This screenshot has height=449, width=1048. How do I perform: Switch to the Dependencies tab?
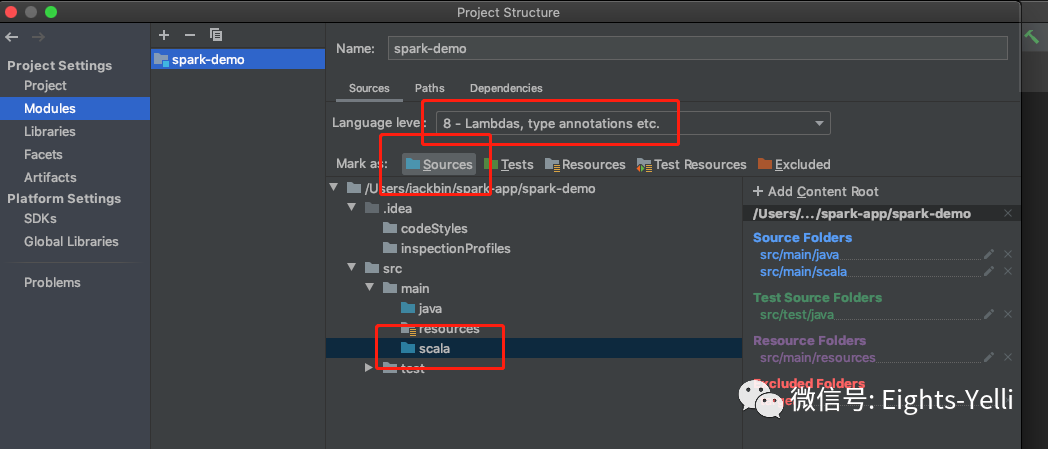(x=506, y=88)
